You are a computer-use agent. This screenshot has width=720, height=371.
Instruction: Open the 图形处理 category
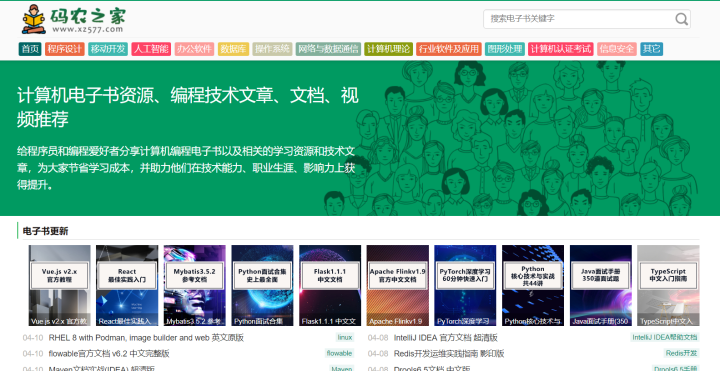pos(505,49)
